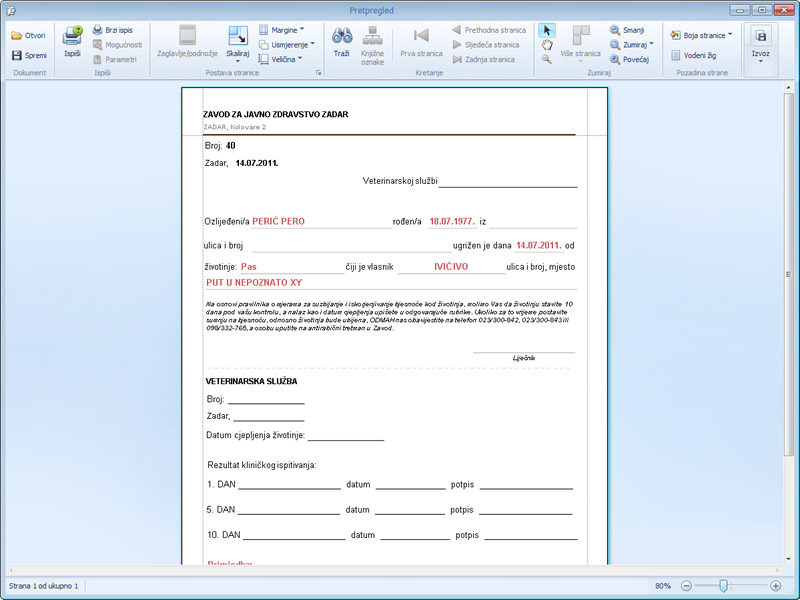Click the scroll up arrow

coord(788,88)
